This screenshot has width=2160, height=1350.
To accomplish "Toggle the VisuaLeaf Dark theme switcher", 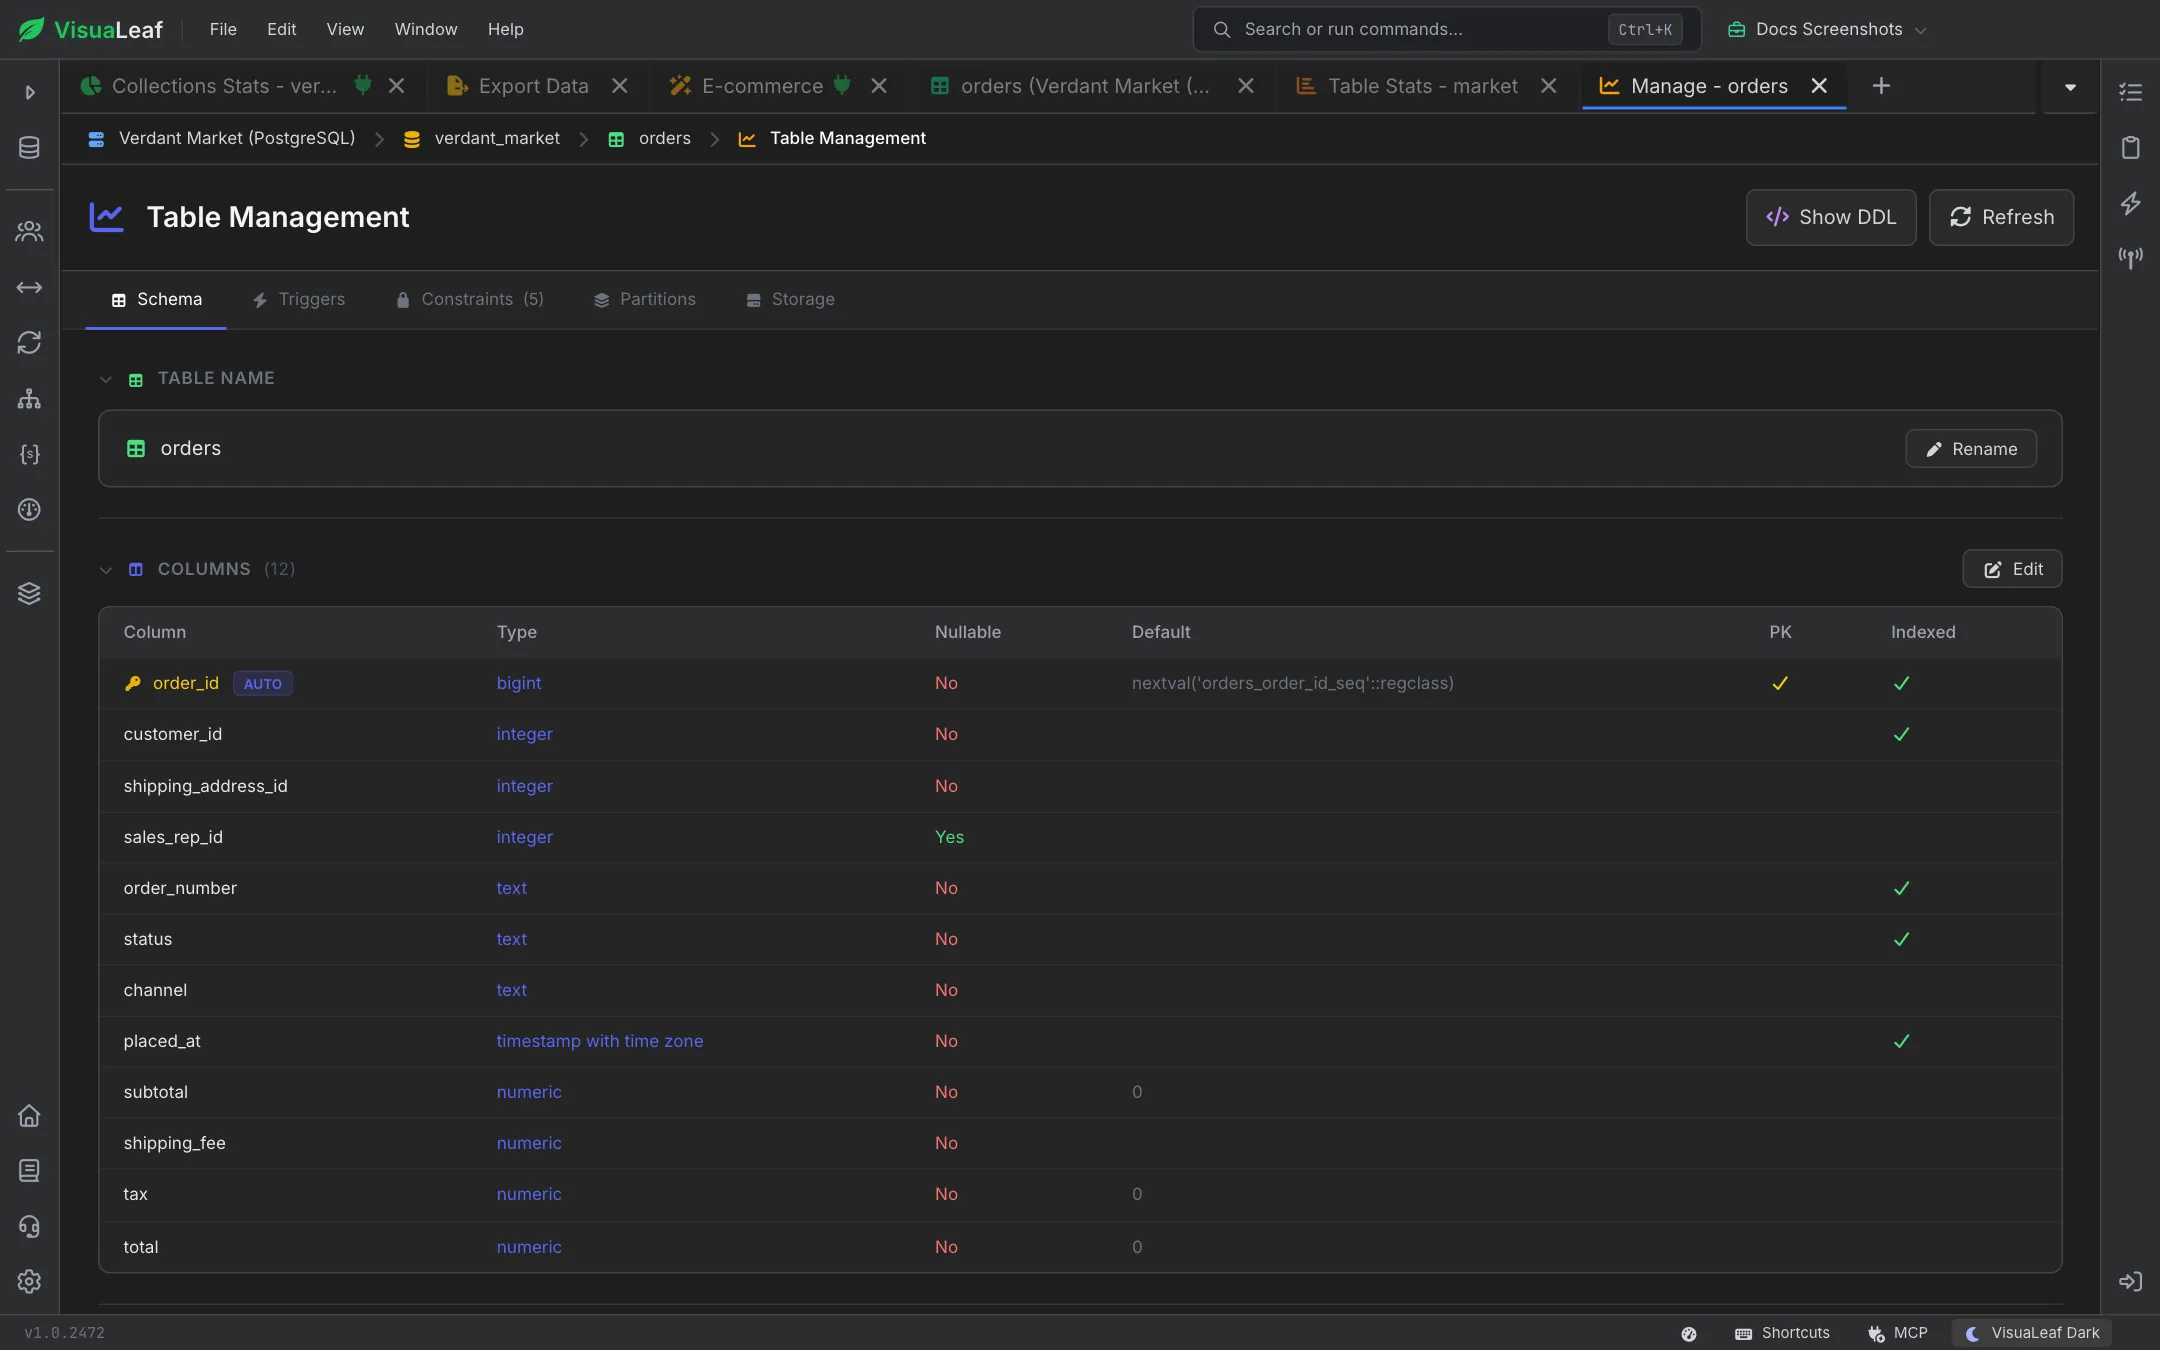I will point(2032,1333).
